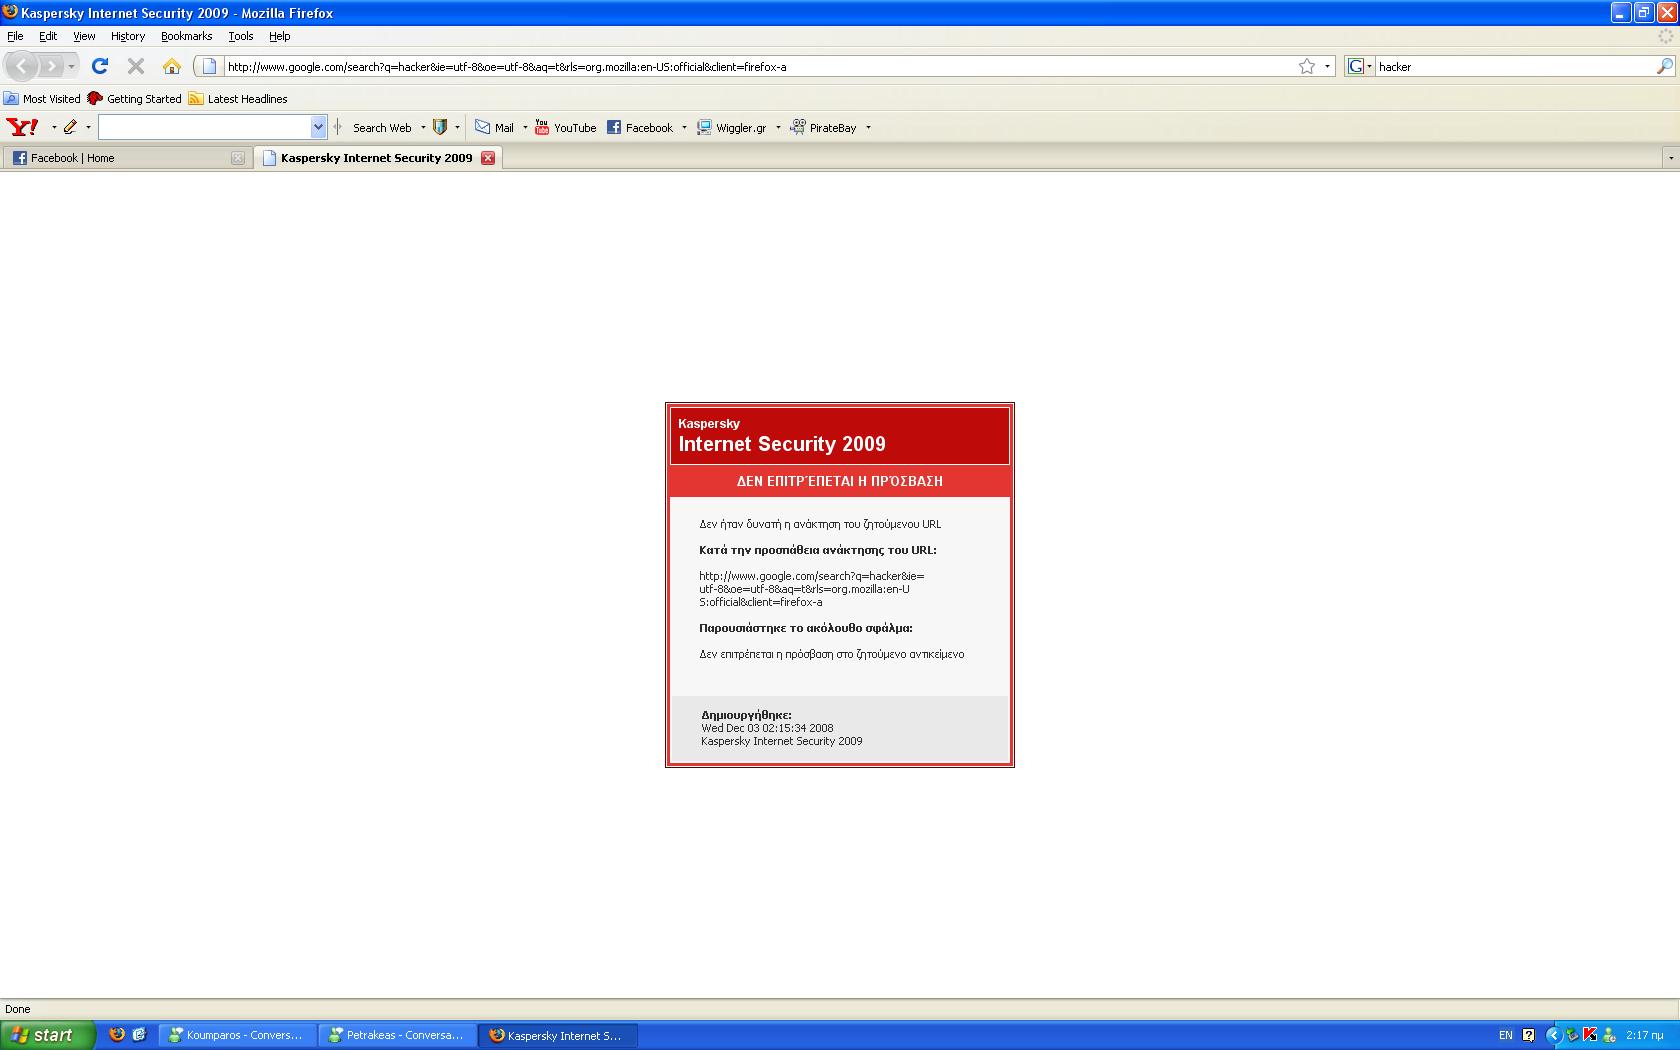Expand the Yahoo! logo dropdown arrow
This screenshot has width=1680, height=1050.
tap(54, 127)
